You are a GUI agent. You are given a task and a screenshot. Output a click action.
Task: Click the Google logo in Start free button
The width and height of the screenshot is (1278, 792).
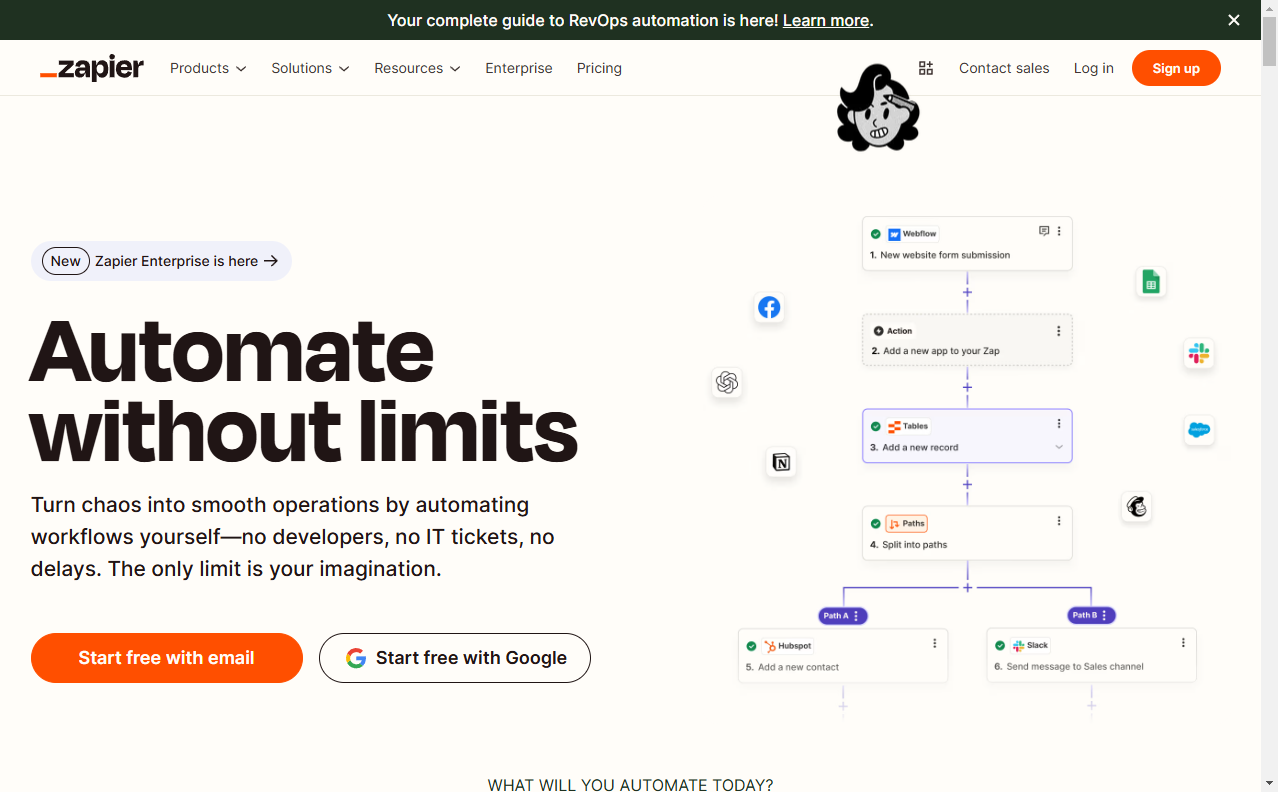(x=356, y=658)
